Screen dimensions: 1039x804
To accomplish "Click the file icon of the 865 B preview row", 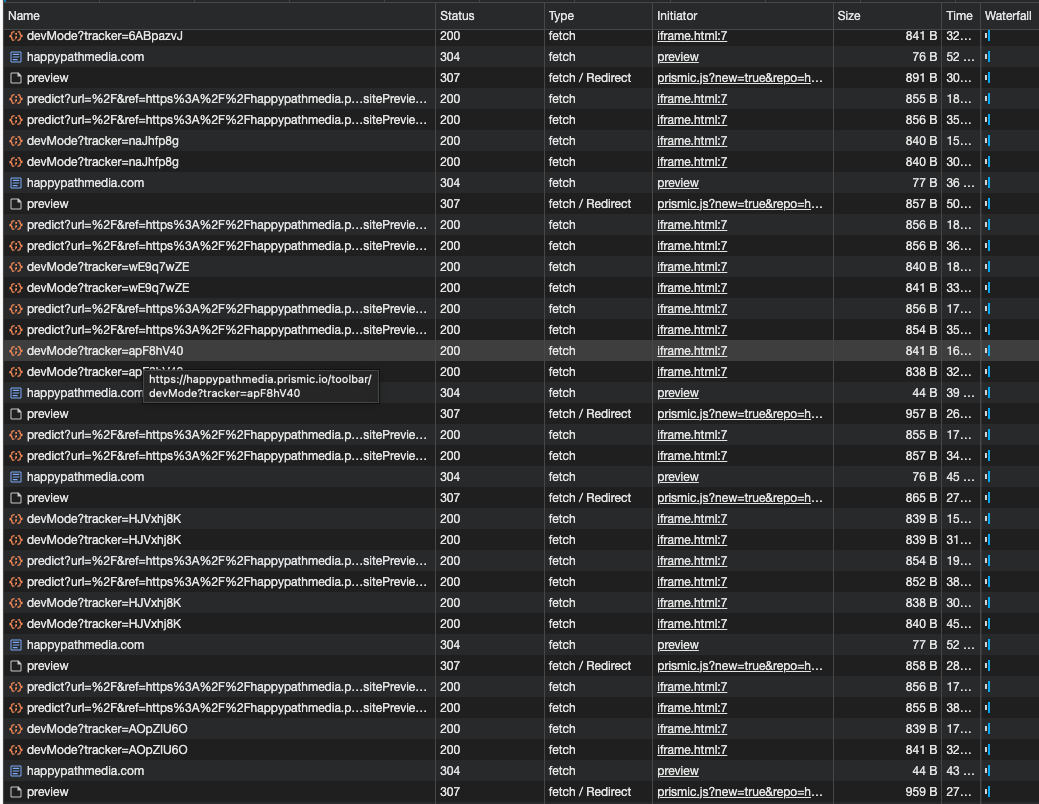I will click(x=16, y=498).
